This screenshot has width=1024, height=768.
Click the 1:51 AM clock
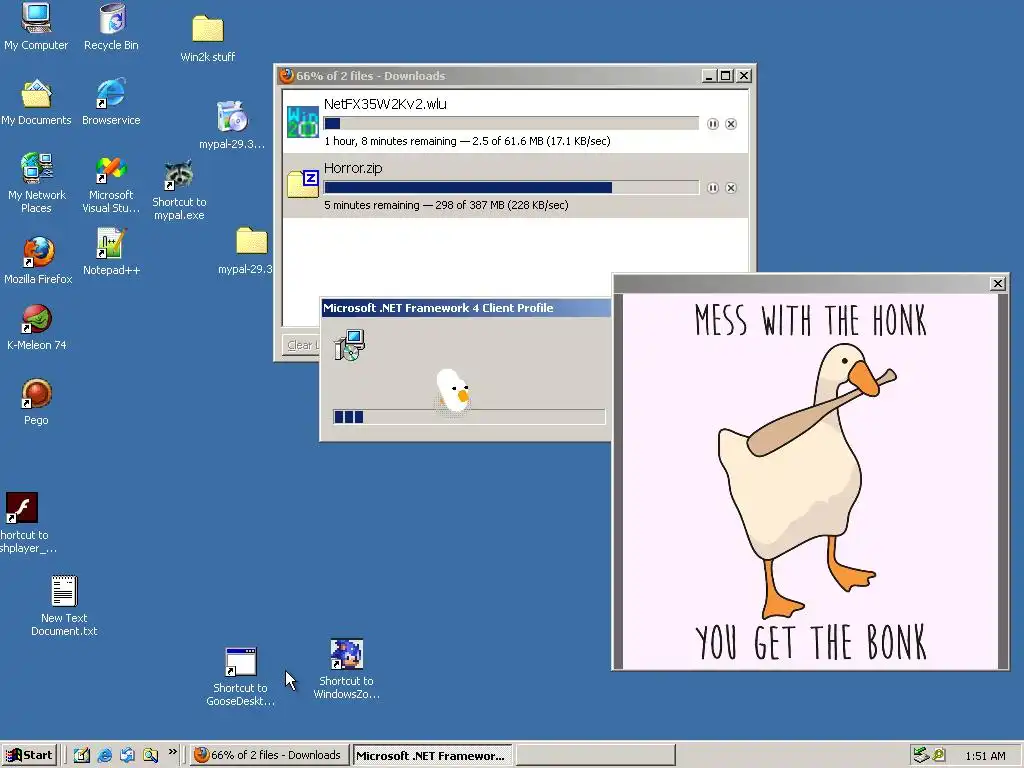click(985, 756)
